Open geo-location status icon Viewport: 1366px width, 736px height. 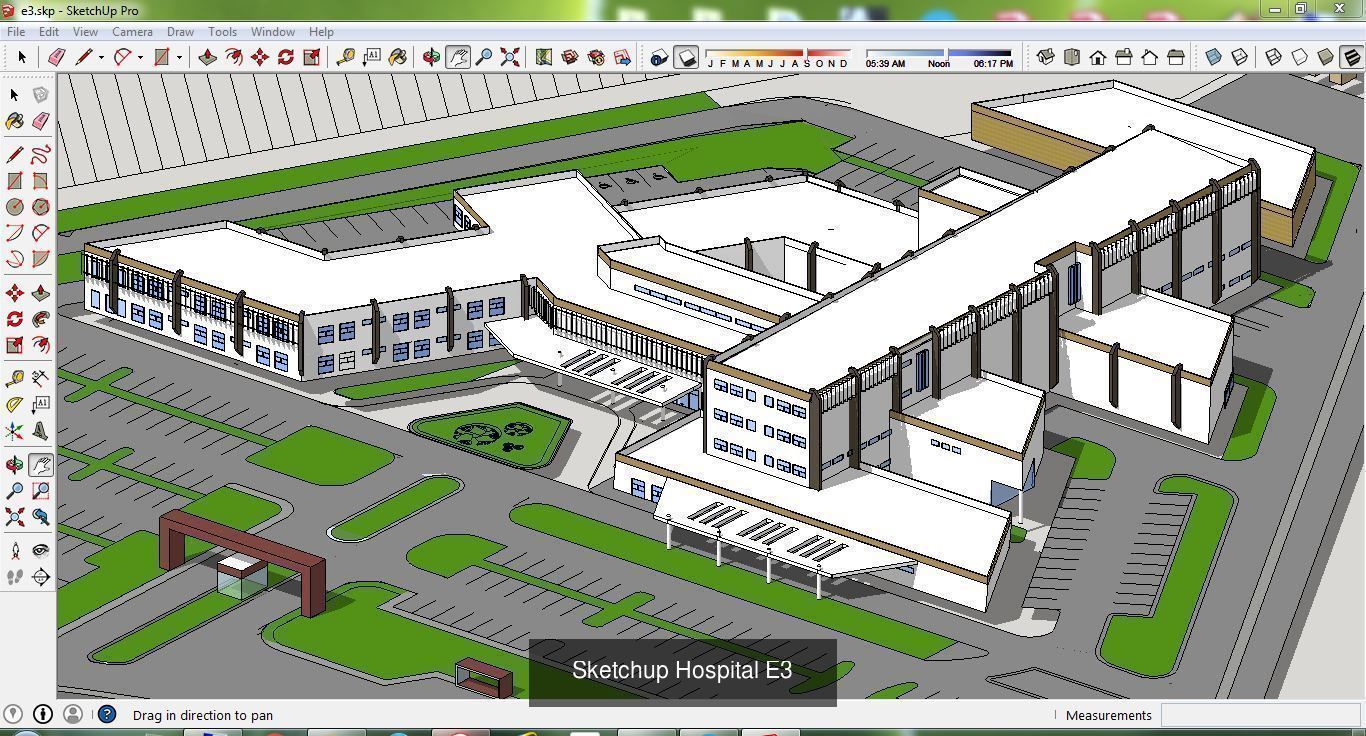click(14, 714)
